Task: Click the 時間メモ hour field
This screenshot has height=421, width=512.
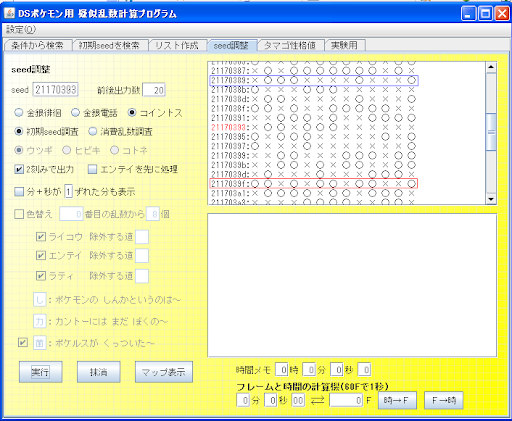Action: [282, 369]
